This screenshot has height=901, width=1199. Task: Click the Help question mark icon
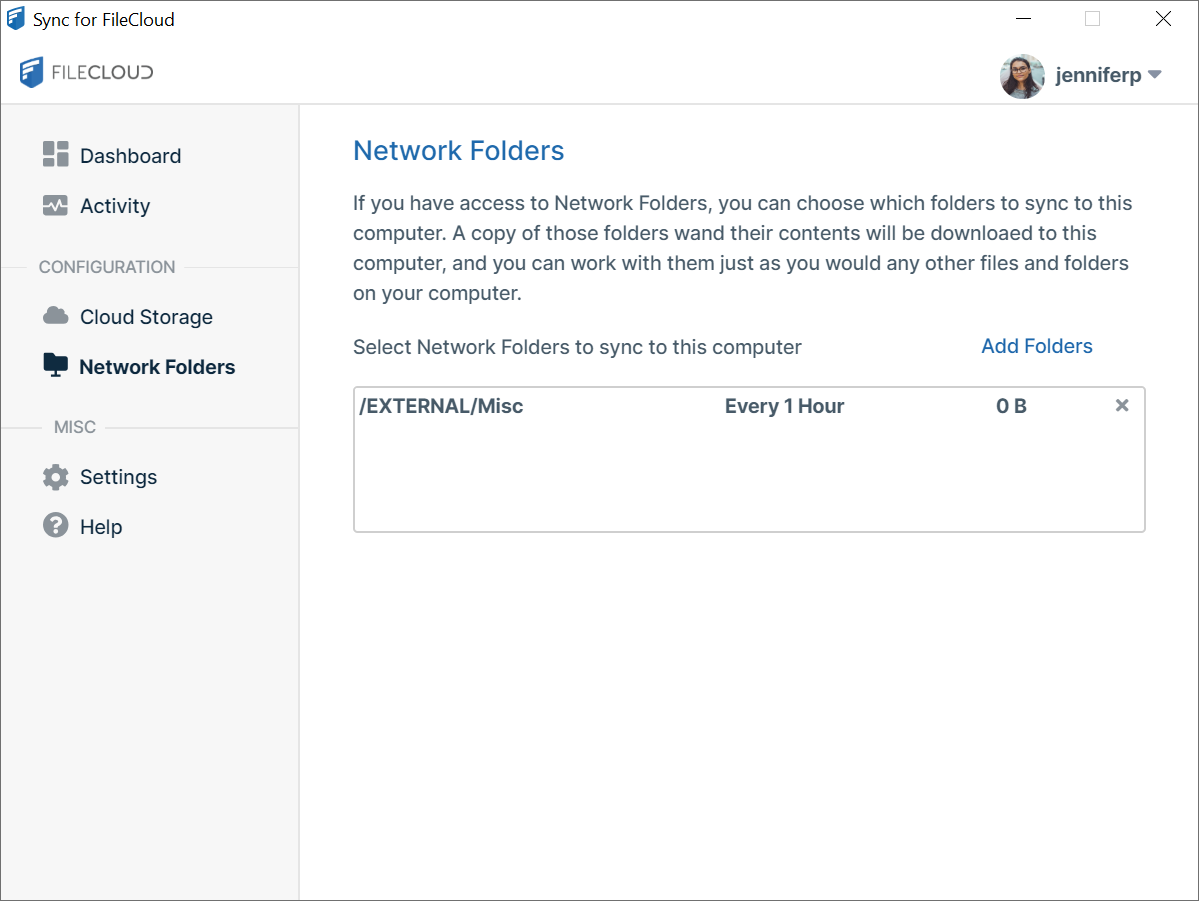coord(55,526)
